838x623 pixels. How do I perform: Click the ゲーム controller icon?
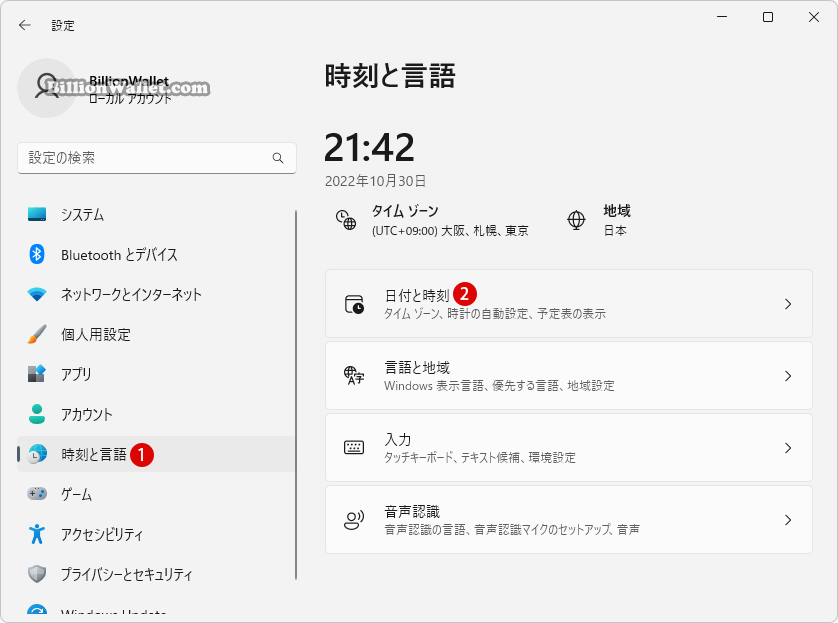point(37,494)
